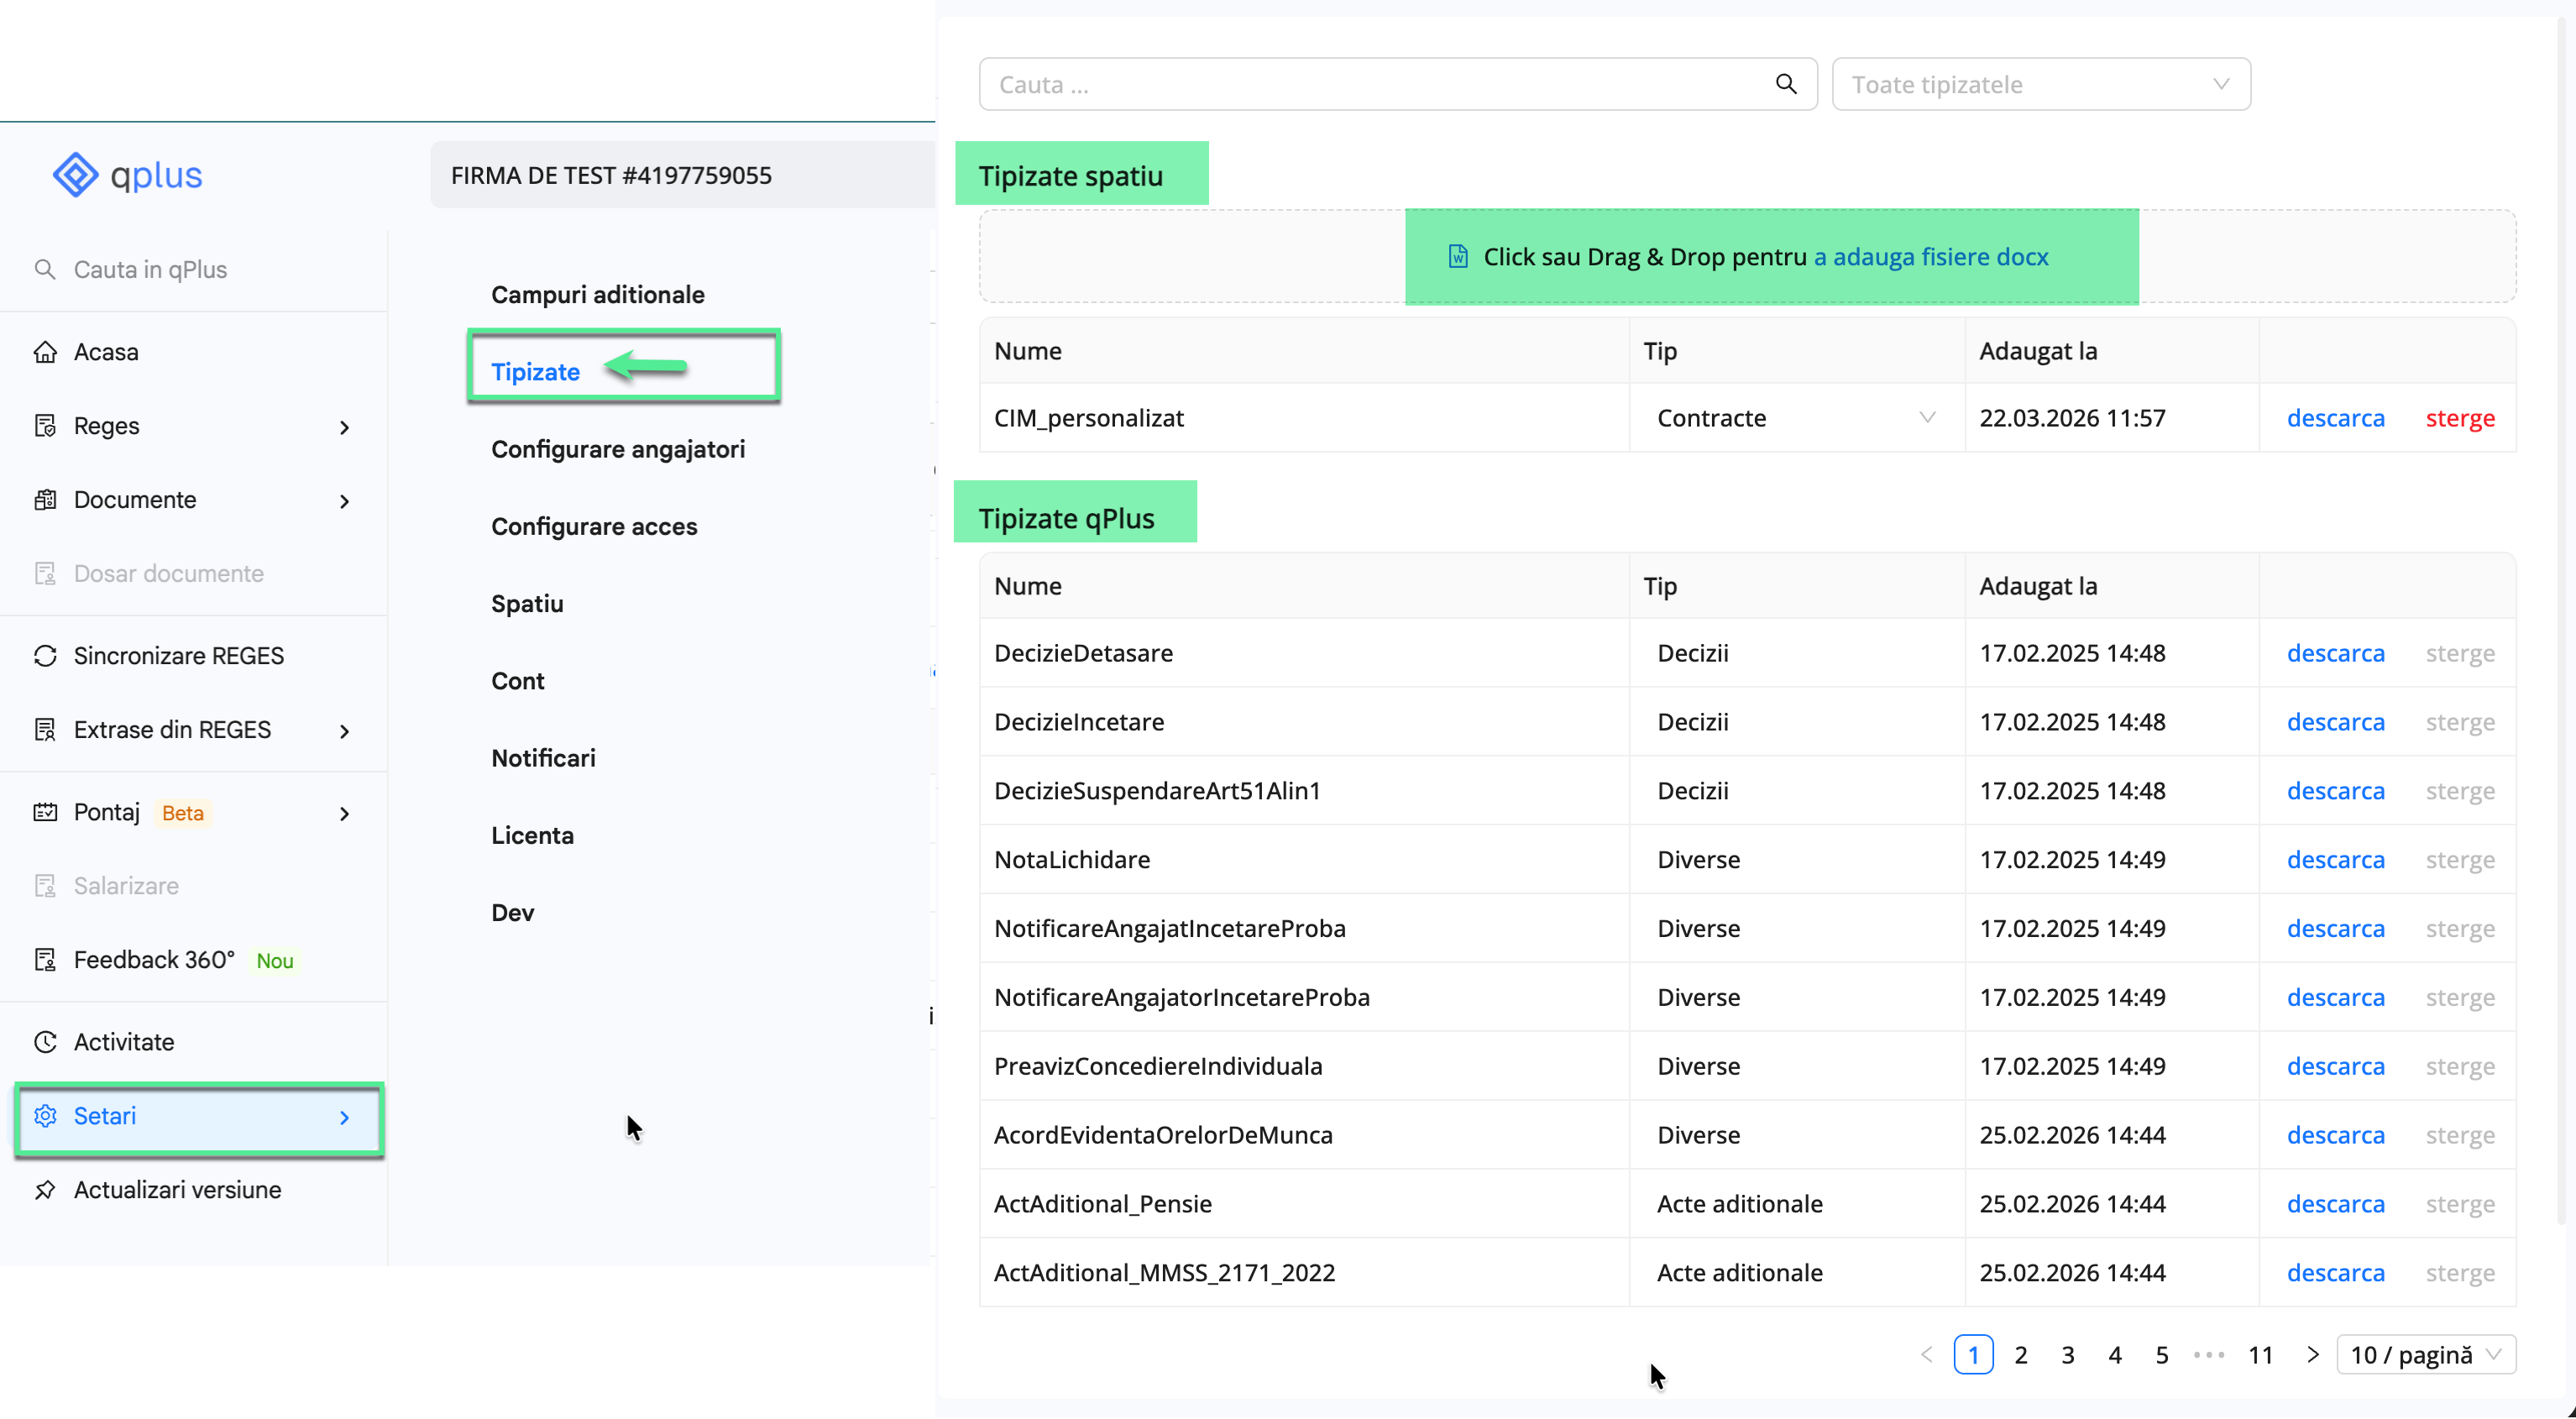2576x1419 pixels.
Task: Expand the Reges submenu chevron
Action: click(344, 427)
